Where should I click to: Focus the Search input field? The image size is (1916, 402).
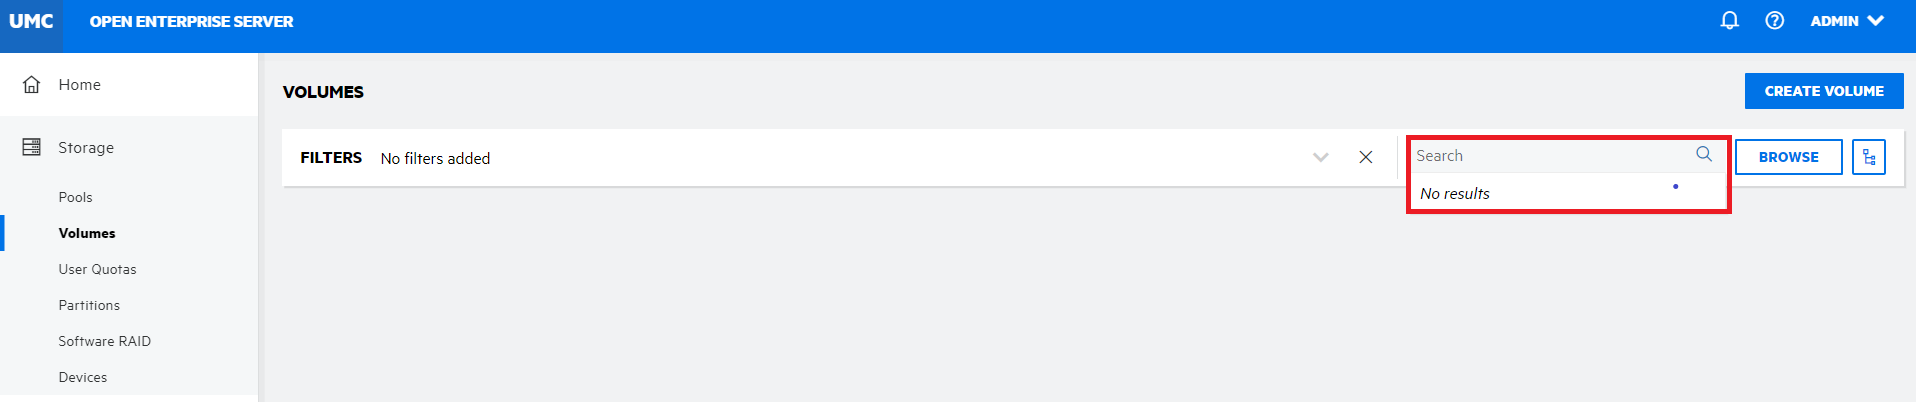1551,155
